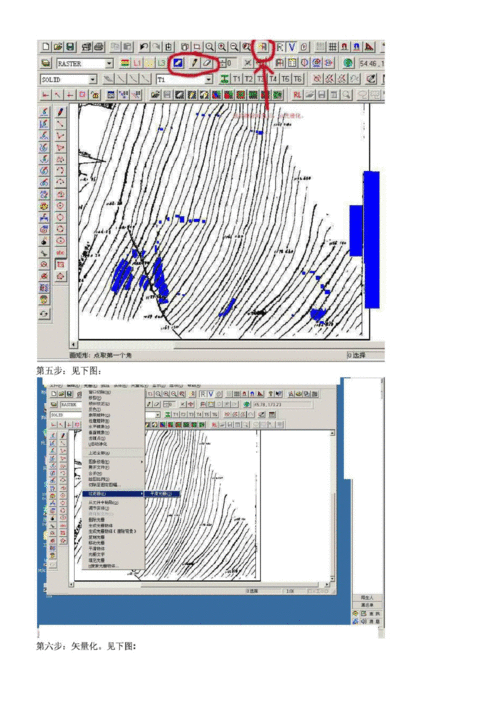Image resolution: width=500 pixels, height=707 pixels.
Task: Toggle the V vector display button, upper screenshot
Action: pyautogui.click(x=292, y=46)
